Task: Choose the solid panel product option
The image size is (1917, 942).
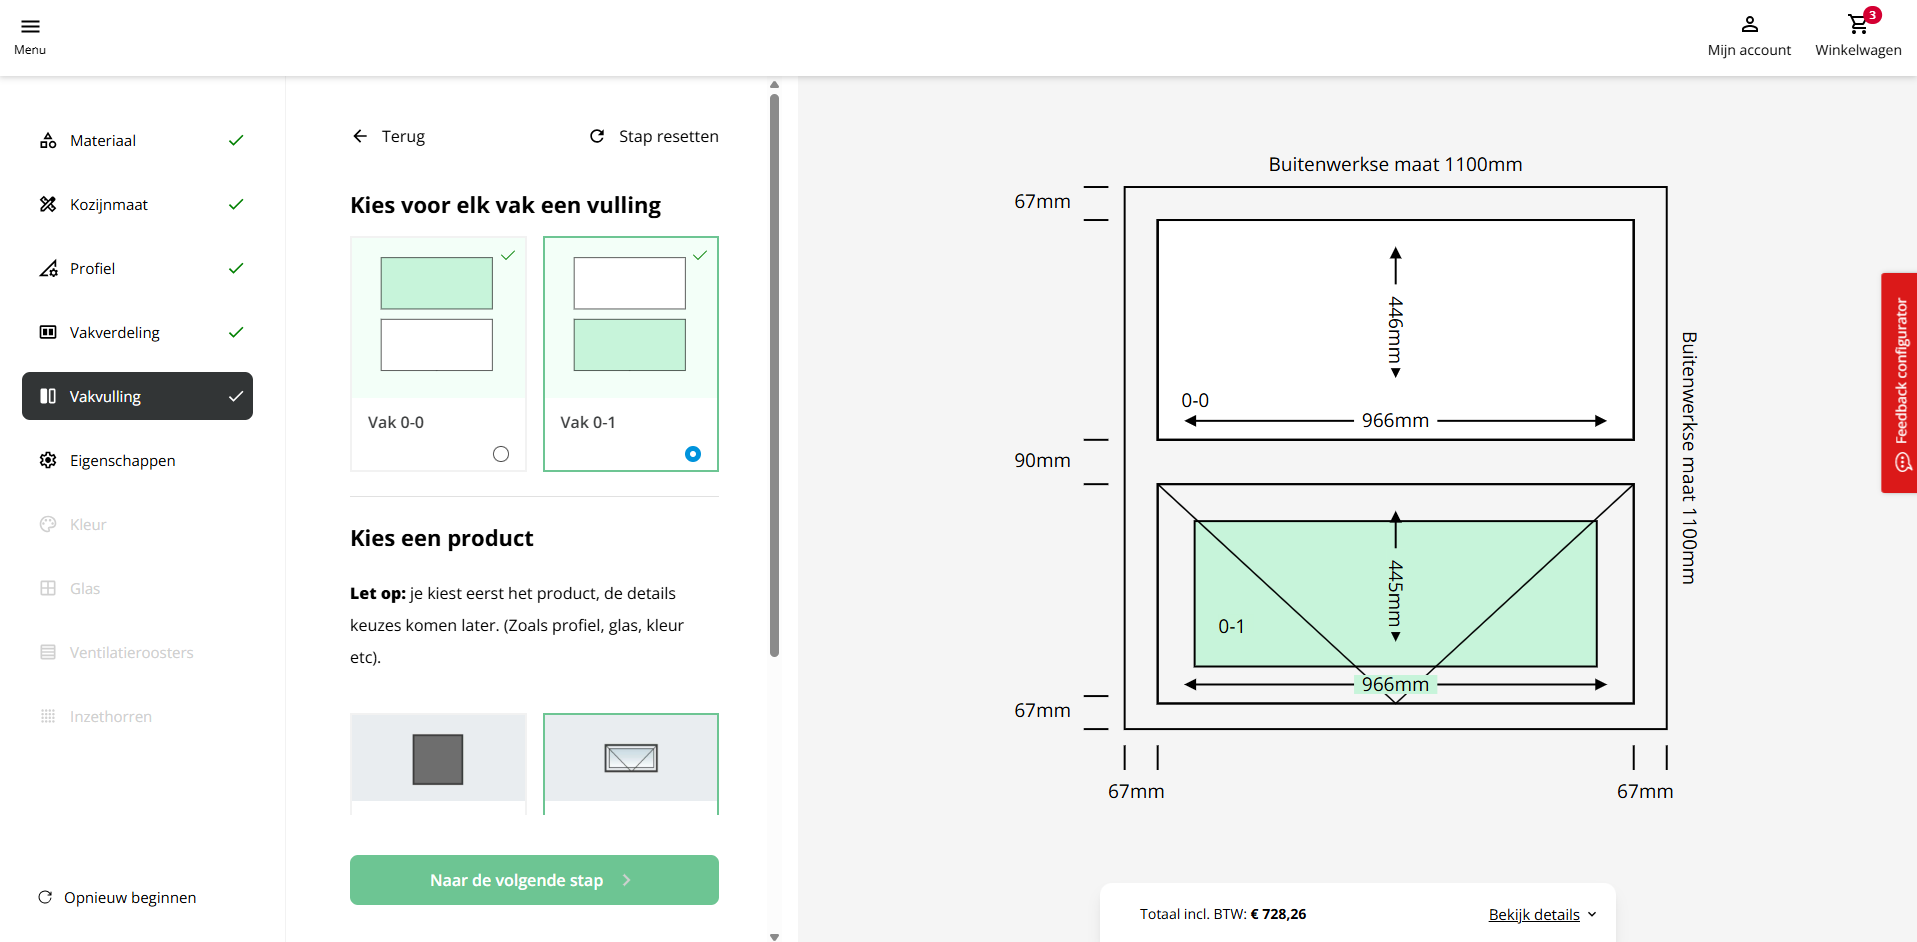Action: pyautogui.click(x=438, y=759)
